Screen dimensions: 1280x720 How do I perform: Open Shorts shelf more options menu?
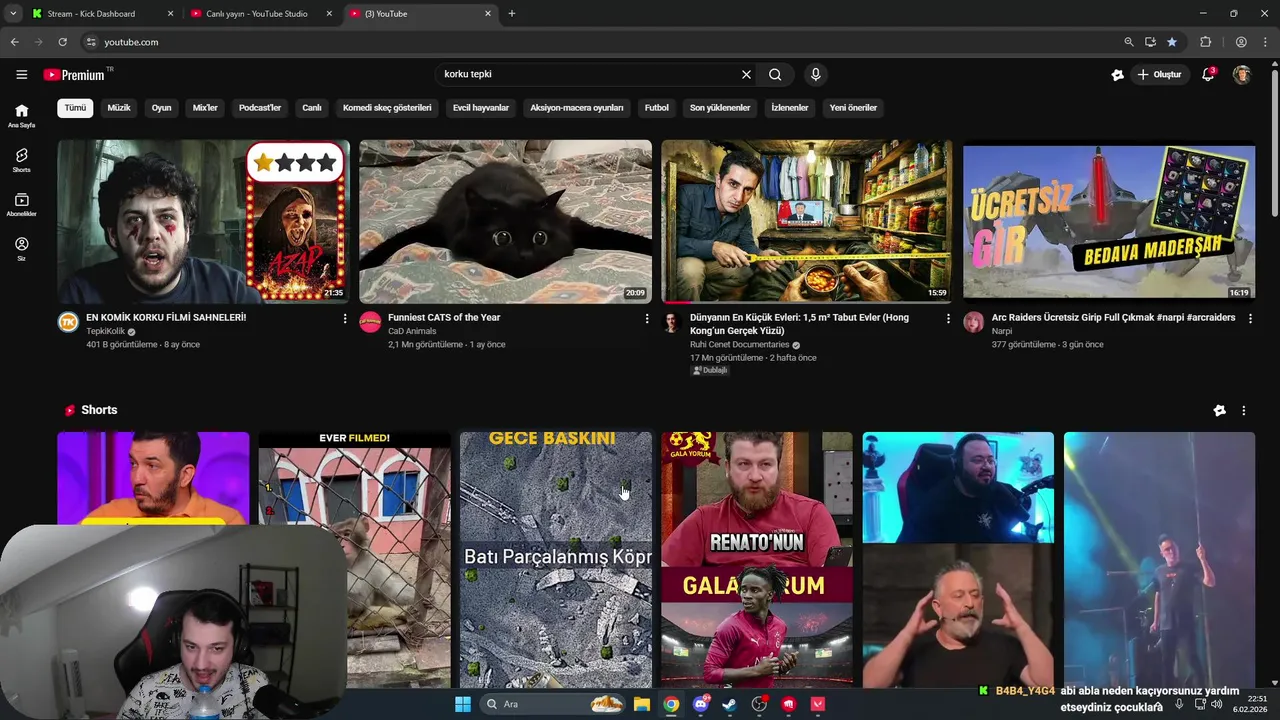(1244, 411)
